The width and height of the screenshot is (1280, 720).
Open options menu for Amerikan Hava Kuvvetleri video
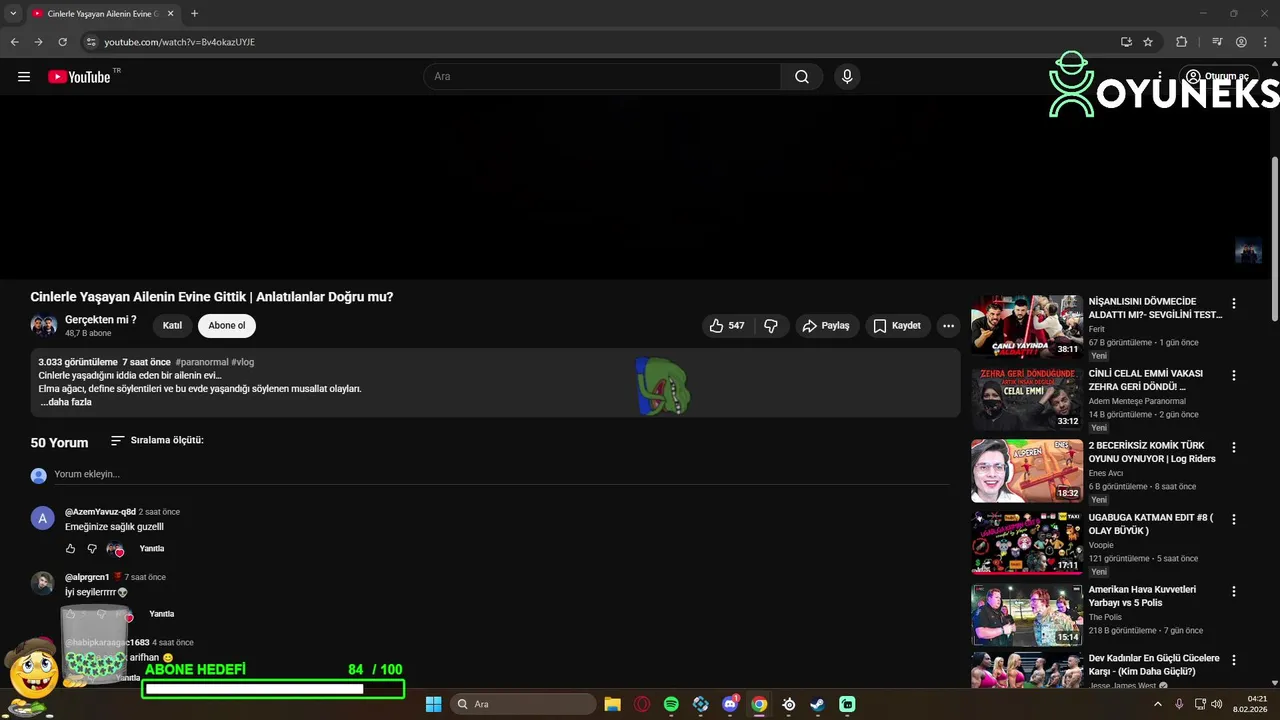click(1233, 592)
